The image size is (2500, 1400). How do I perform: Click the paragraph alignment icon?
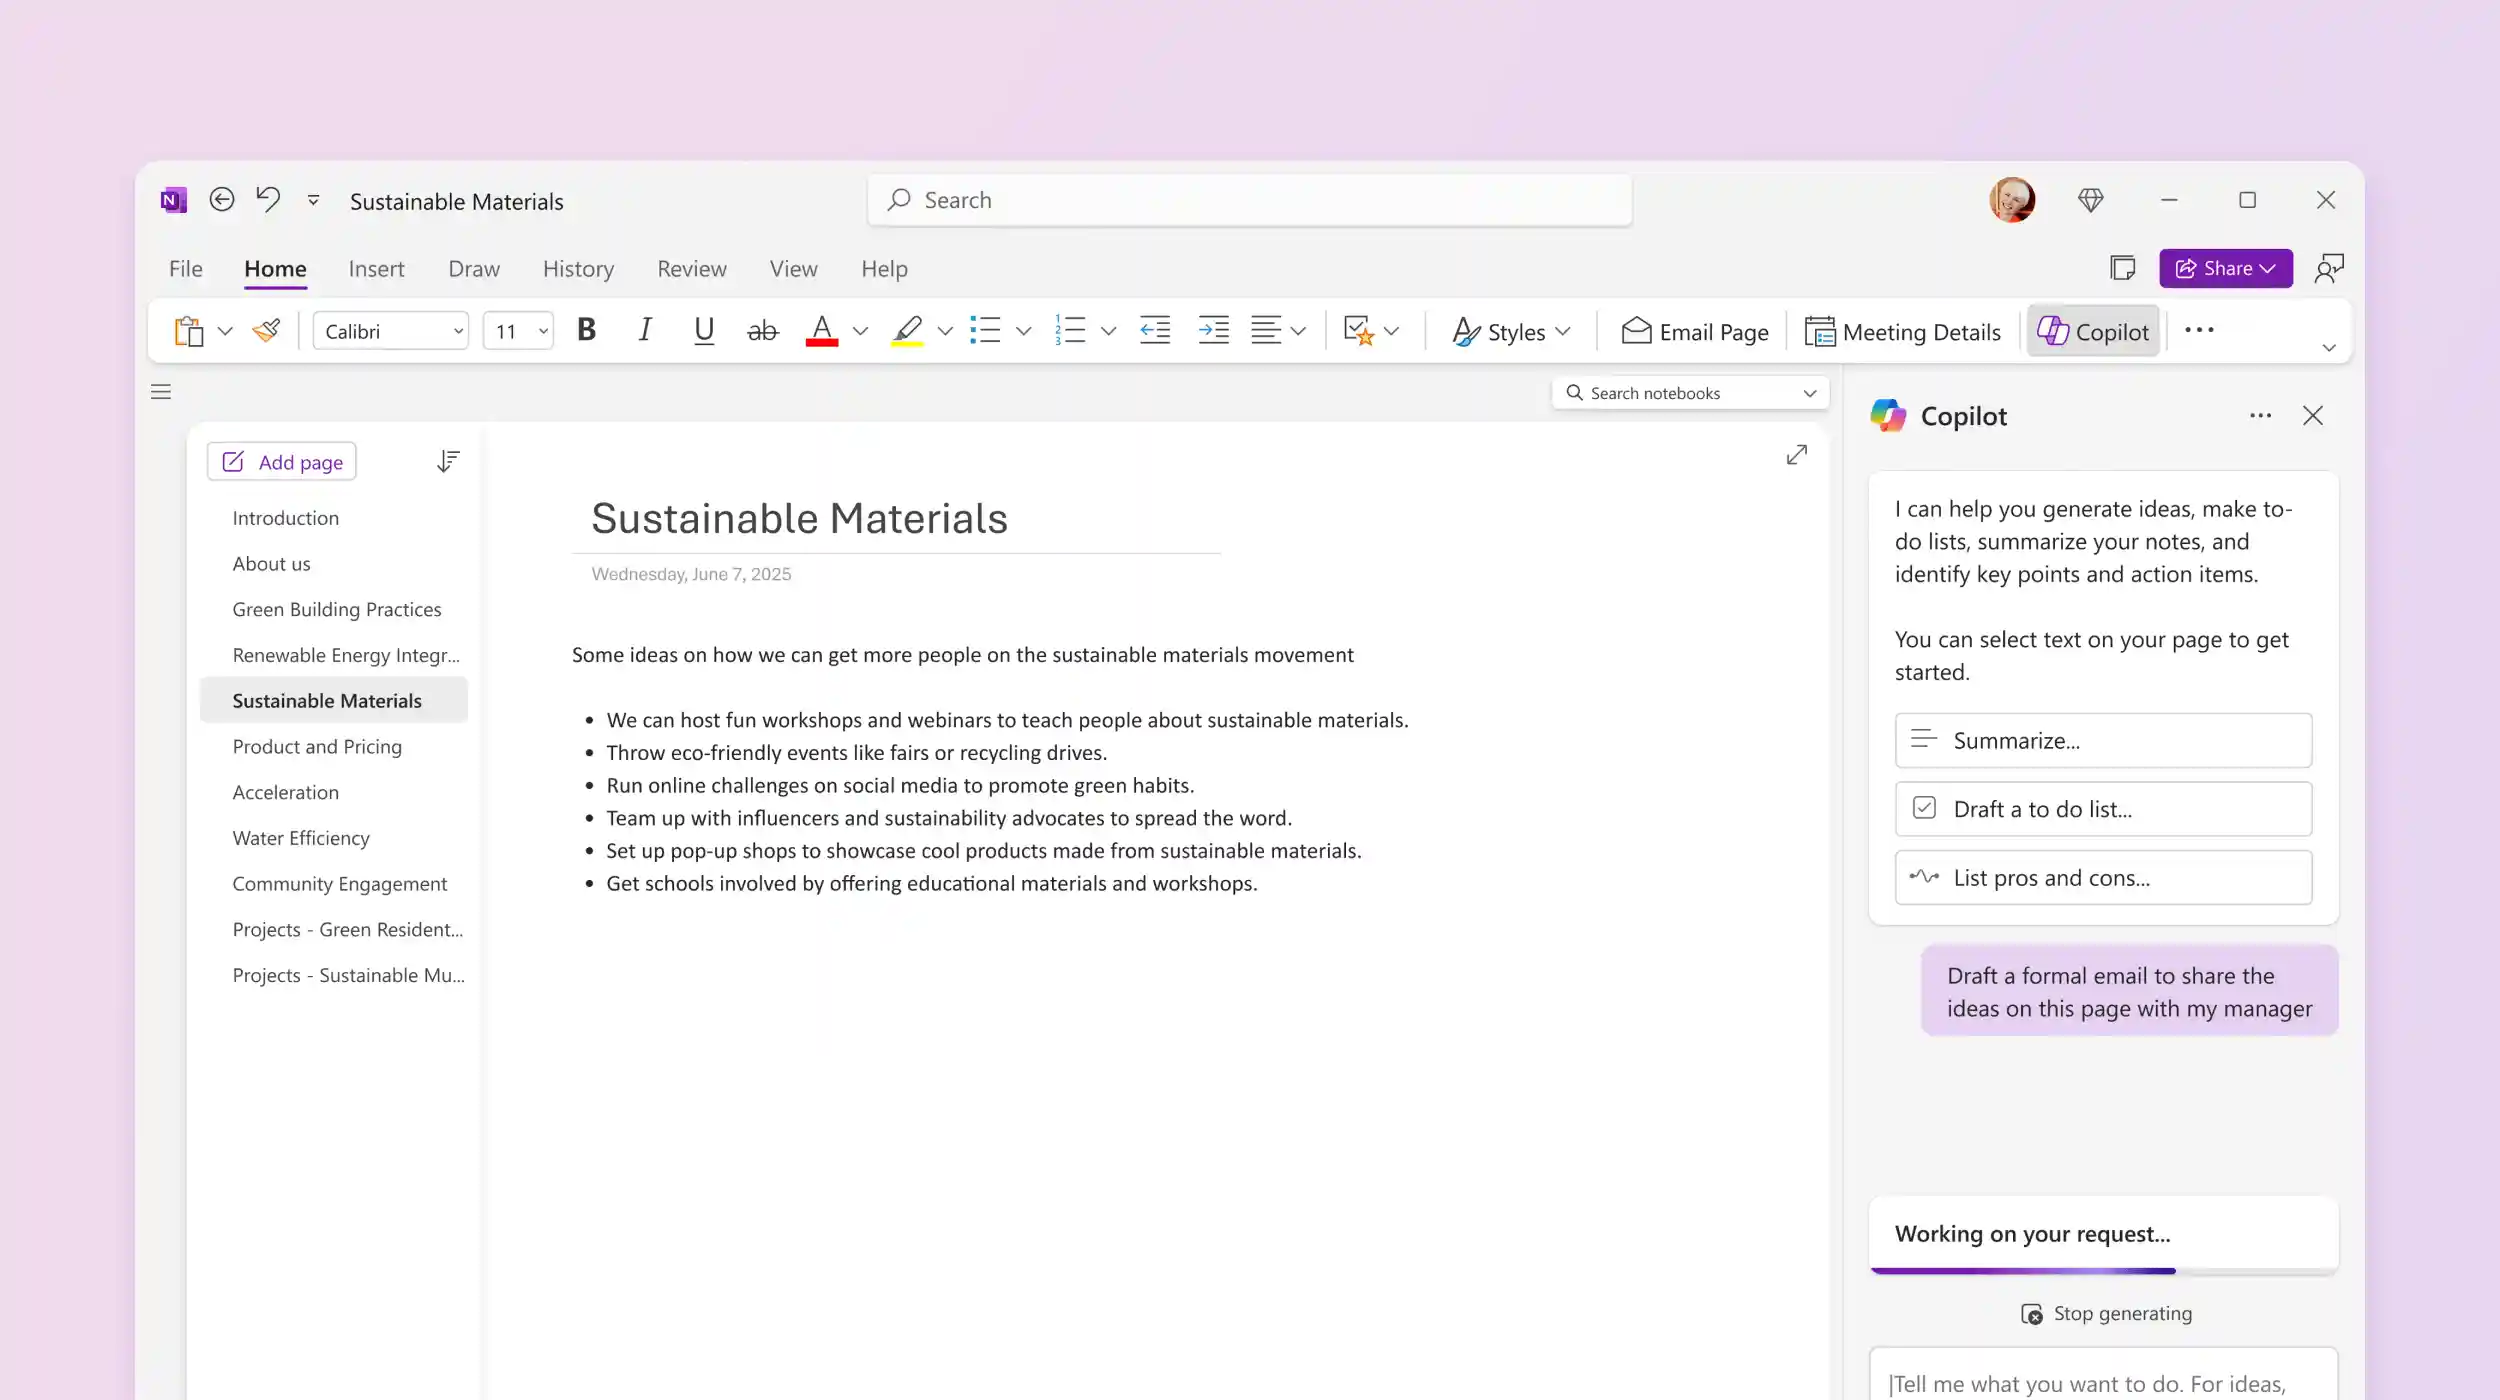1266,330
